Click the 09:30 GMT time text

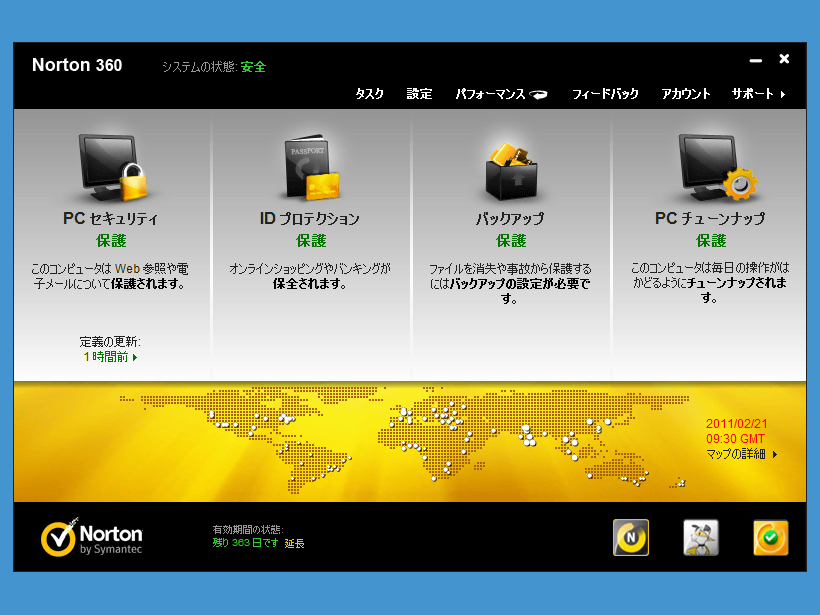click(x=735, y=439)
